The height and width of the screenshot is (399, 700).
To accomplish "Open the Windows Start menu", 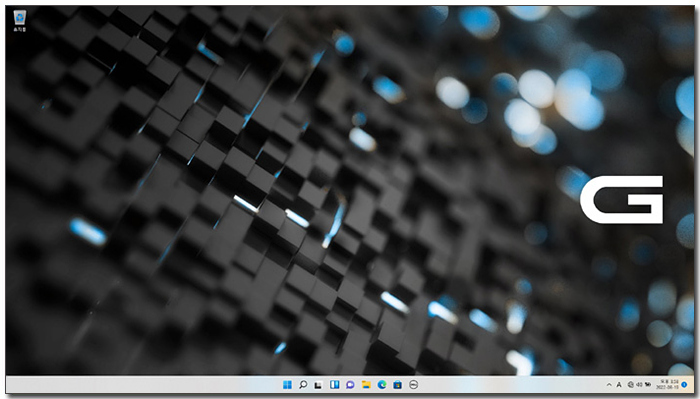I will click(287, 385).
